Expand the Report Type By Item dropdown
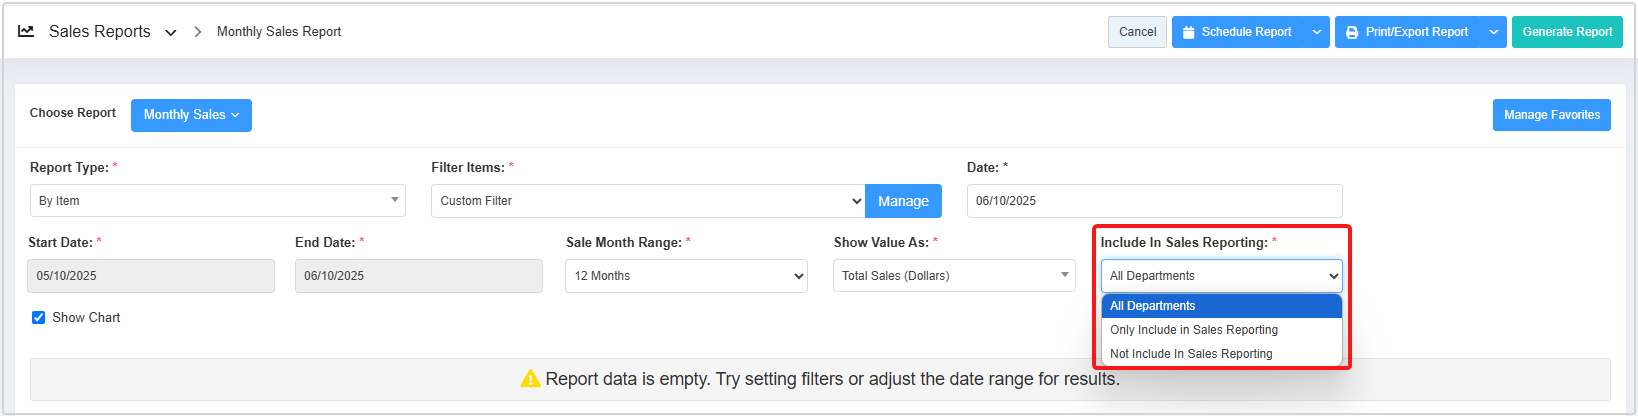The height and width of the screenshot is (416, 1638). 217,201
